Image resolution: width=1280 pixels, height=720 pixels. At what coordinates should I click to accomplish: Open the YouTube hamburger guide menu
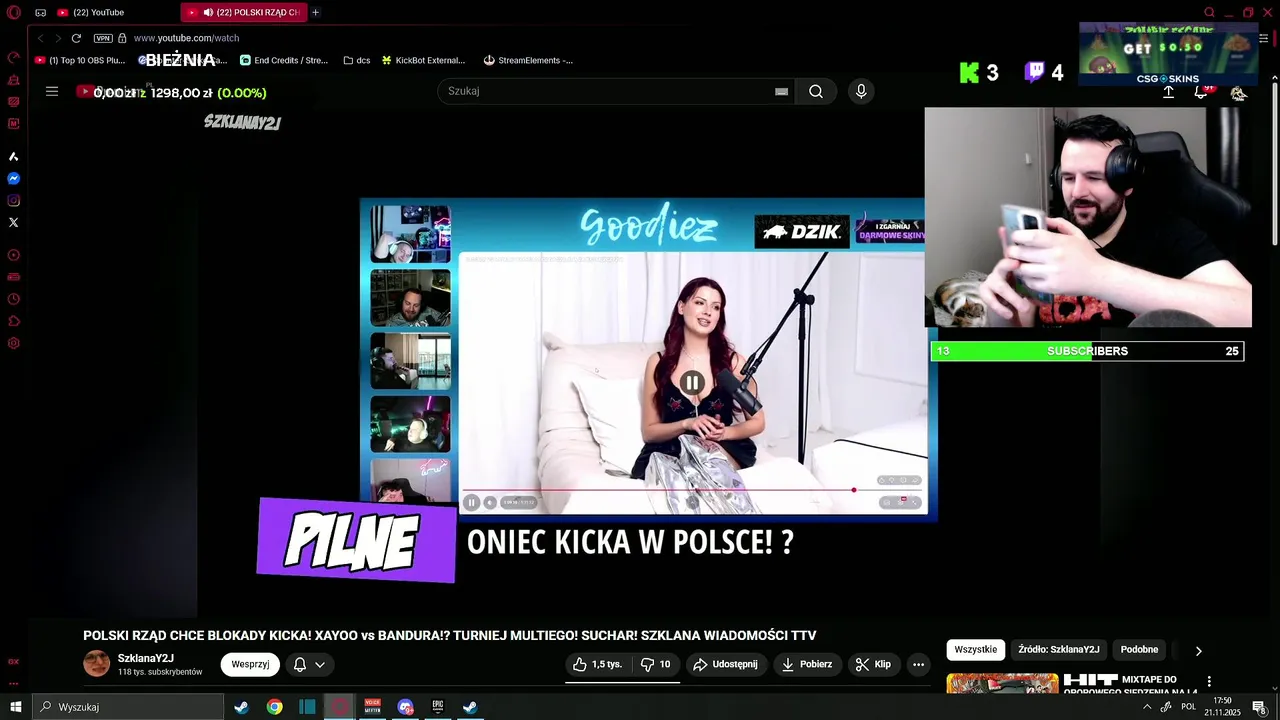[x=52, y=91]
